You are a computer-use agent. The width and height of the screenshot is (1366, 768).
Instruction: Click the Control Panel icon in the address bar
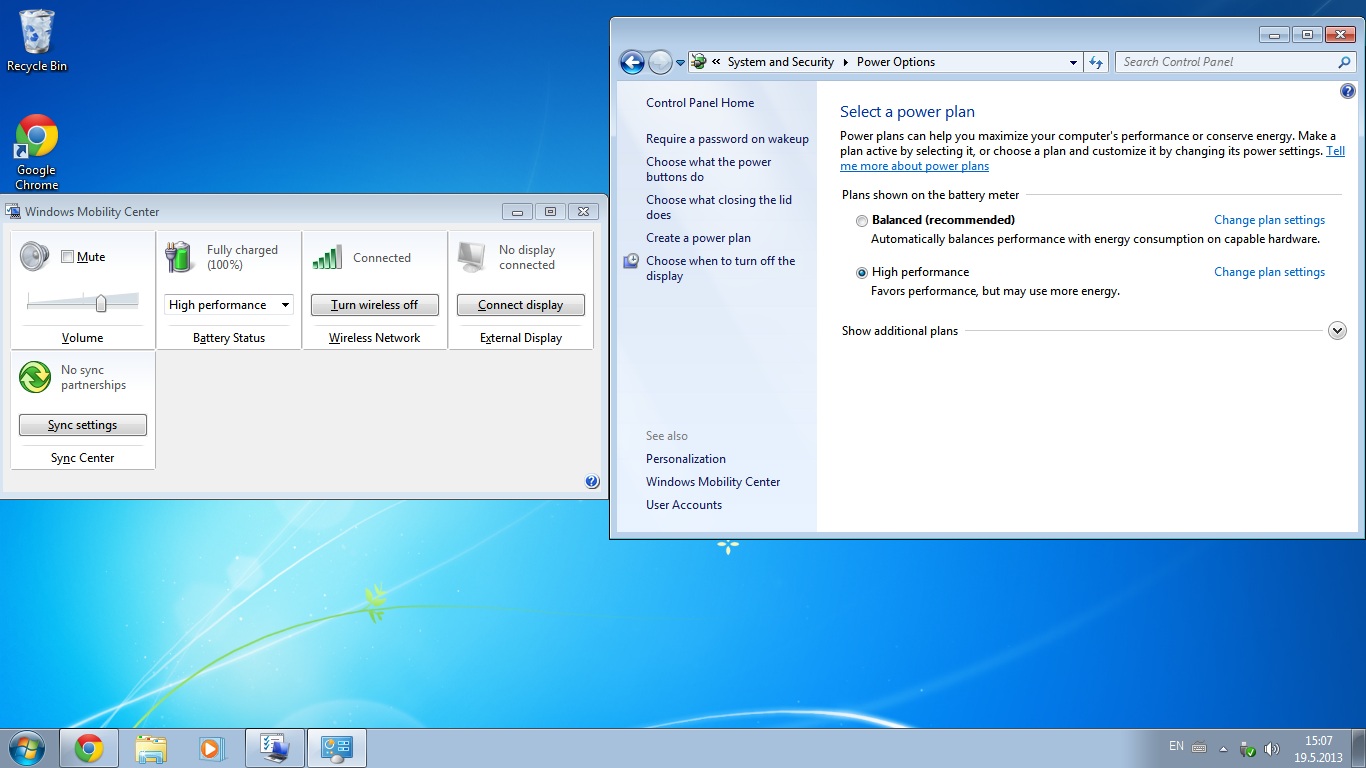(x=699, y=62)
